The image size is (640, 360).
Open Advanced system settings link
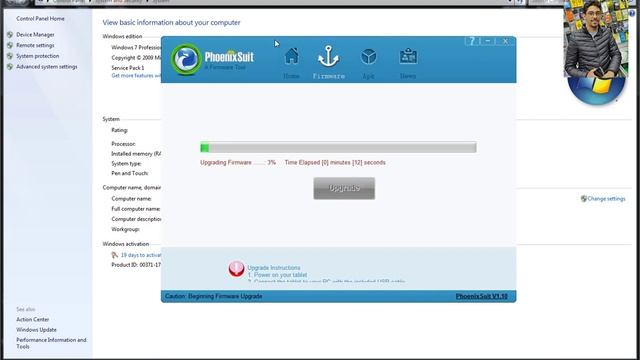47,67
